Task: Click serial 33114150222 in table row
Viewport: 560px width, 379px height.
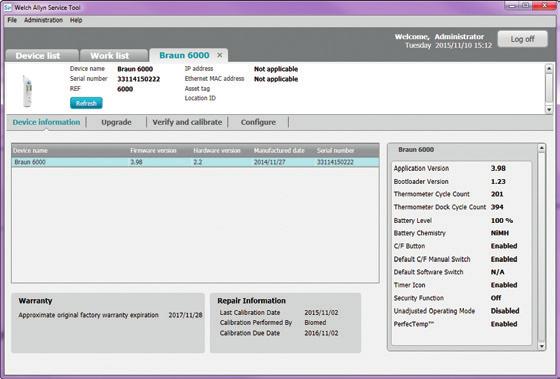Action: click(335, 162)
